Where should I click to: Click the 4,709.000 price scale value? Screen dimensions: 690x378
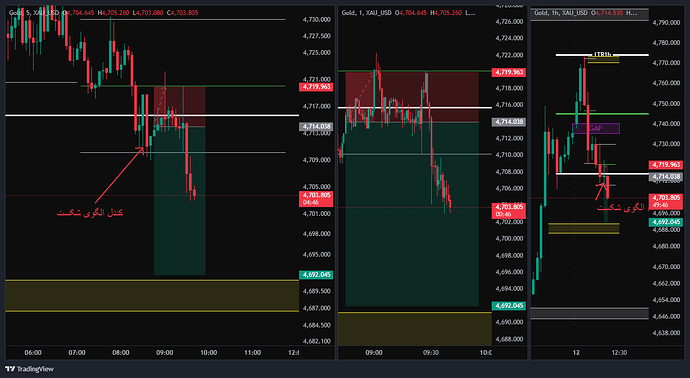click(317, 160)
